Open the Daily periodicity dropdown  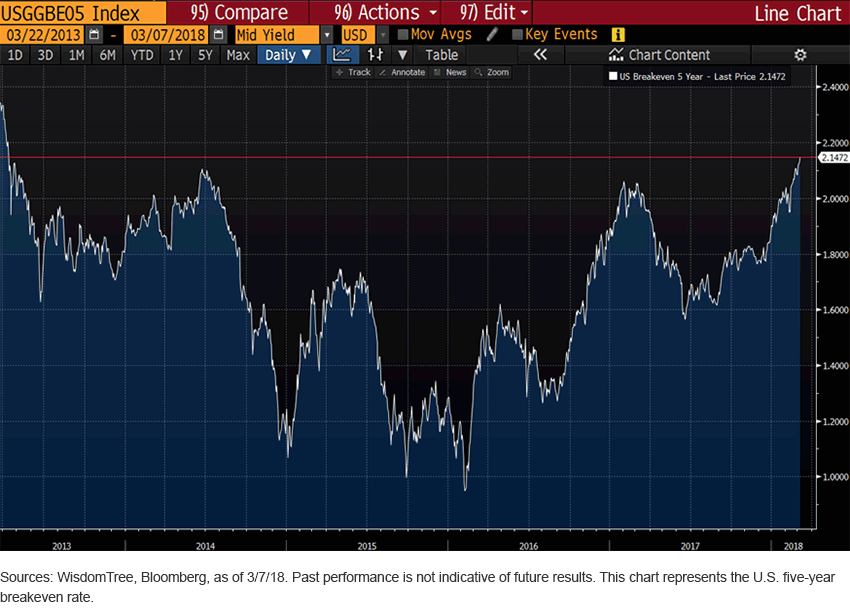(x=288, y=55)
